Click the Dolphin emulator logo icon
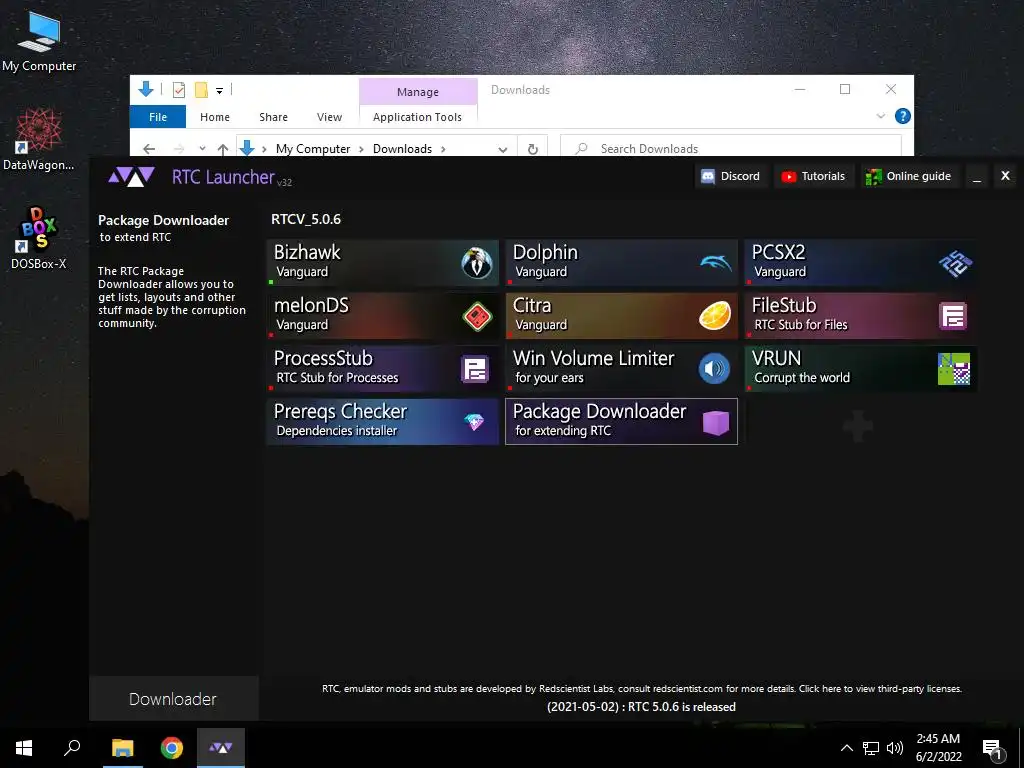Image resolution: width=1024 pixels, height=768 pixels. 716,263
